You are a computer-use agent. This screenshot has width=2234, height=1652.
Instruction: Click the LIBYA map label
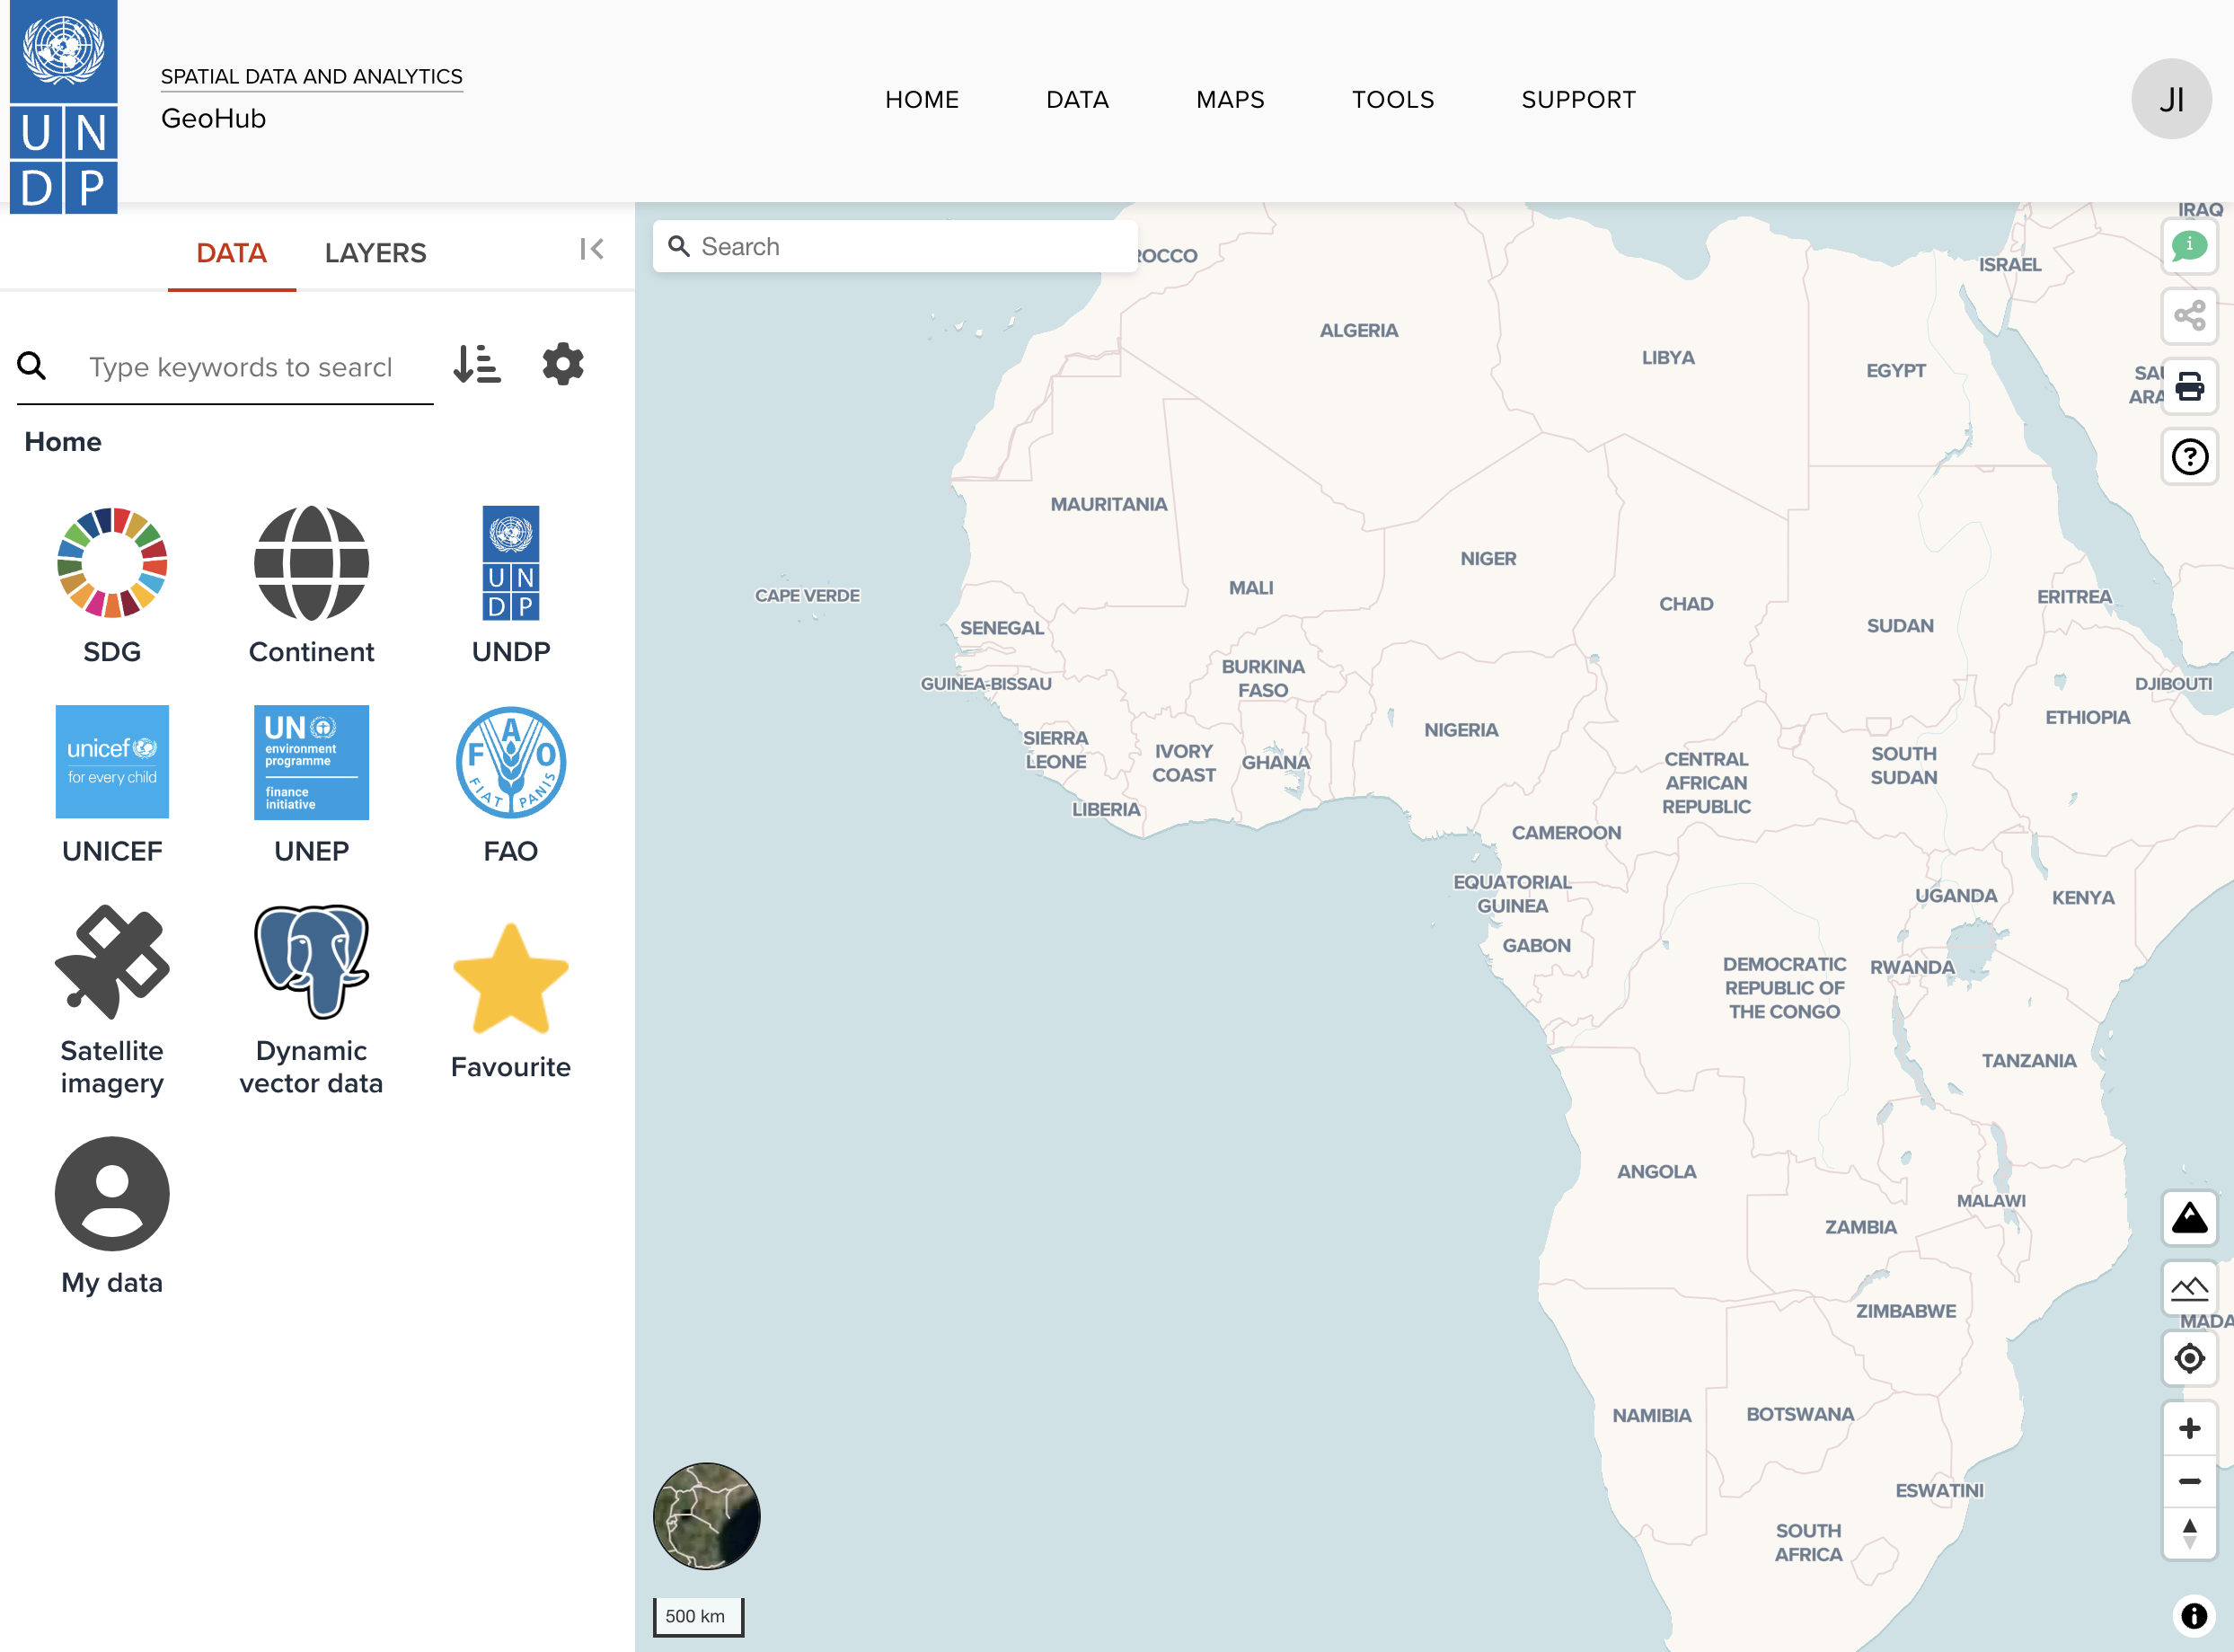coord(1668,357)
